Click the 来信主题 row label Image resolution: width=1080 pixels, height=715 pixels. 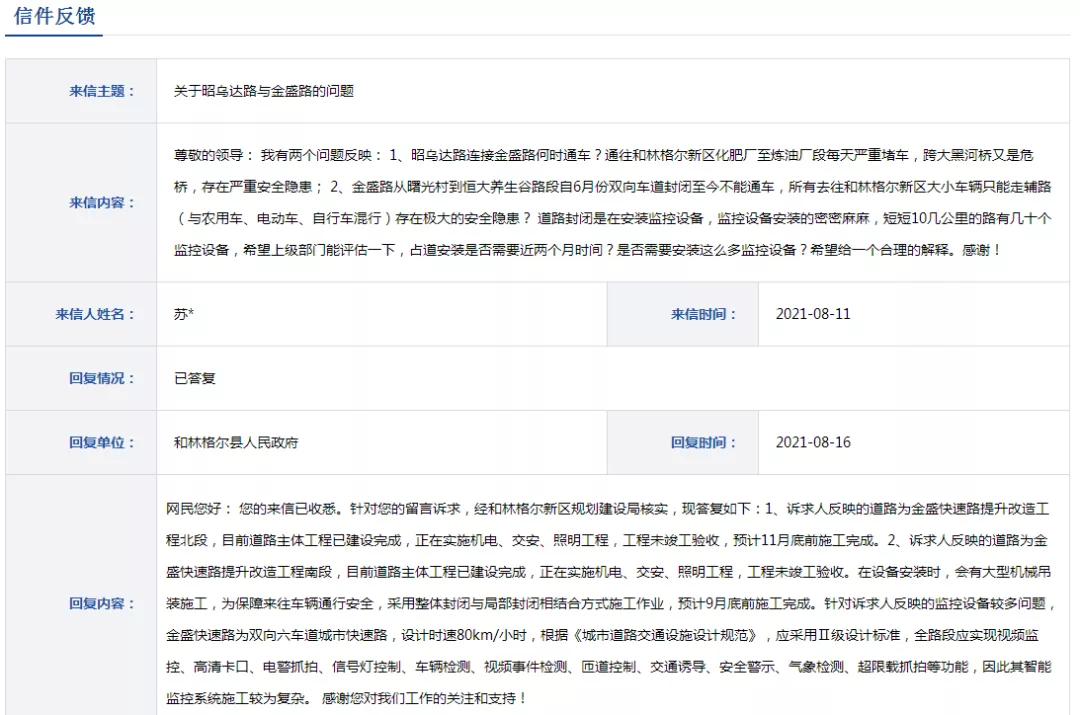(x=102, y=91)
